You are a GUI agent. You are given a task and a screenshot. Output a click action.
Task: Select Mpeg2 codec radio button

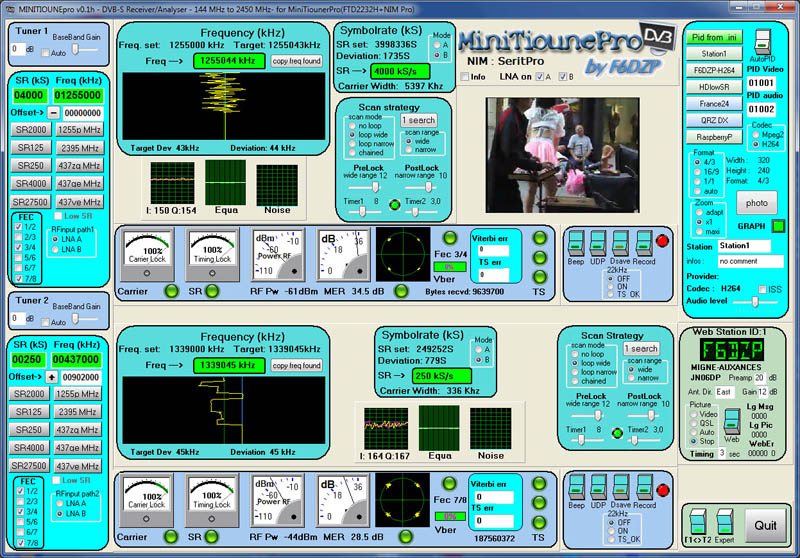(756, 135)
